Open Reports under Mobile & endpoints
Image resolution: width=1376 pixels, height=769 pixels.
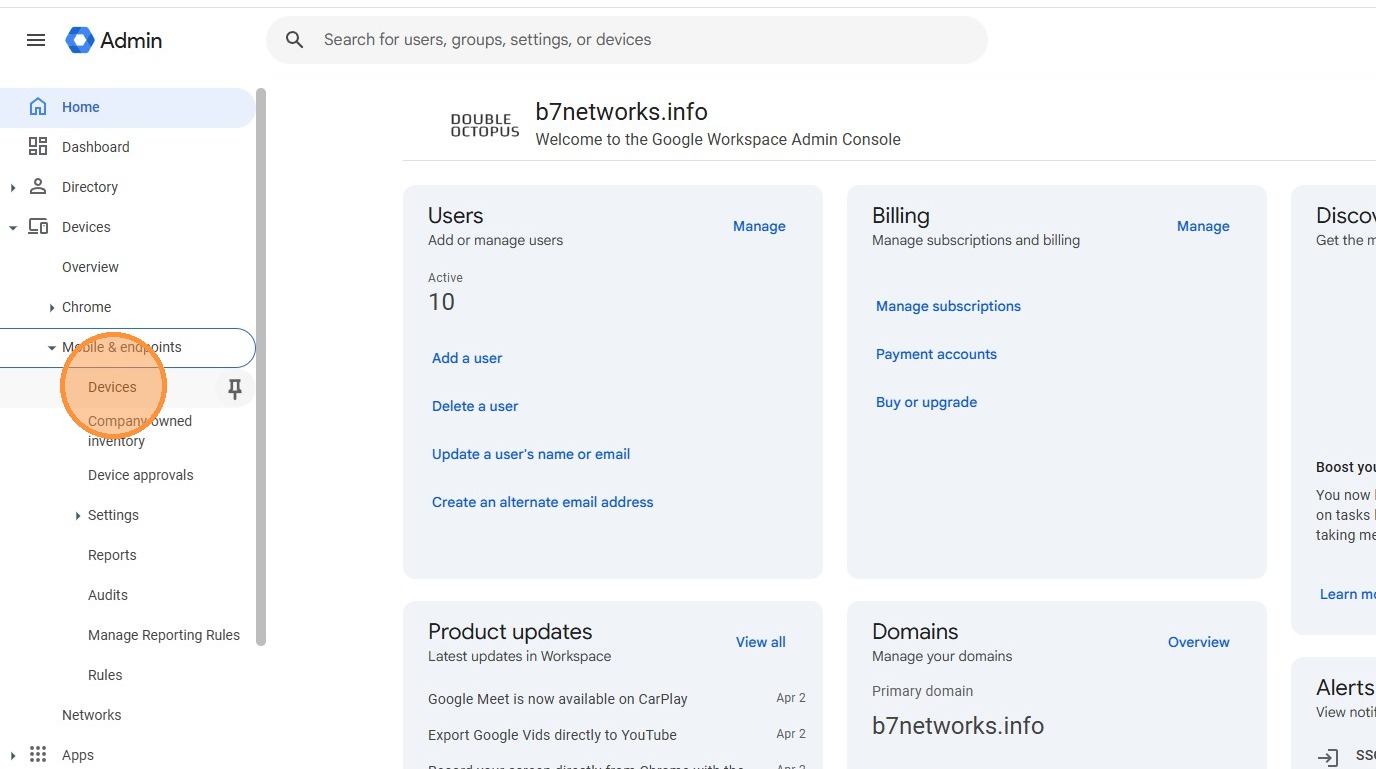[112, 555]
